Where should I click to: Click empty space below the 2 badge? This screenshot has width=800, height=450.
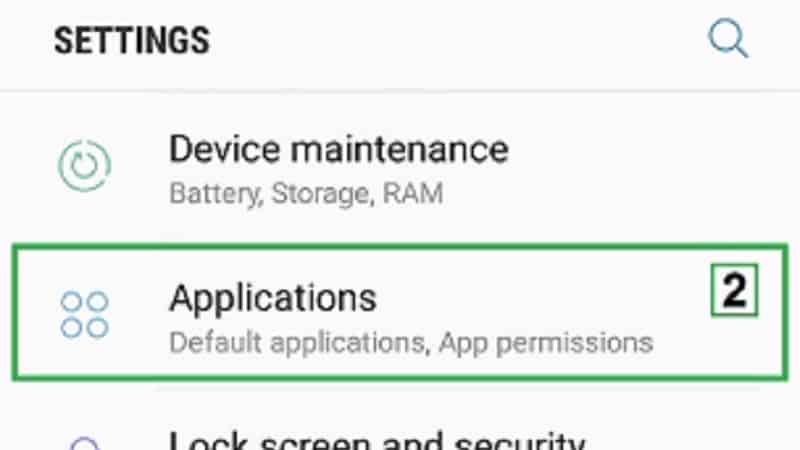coord(735,347)
